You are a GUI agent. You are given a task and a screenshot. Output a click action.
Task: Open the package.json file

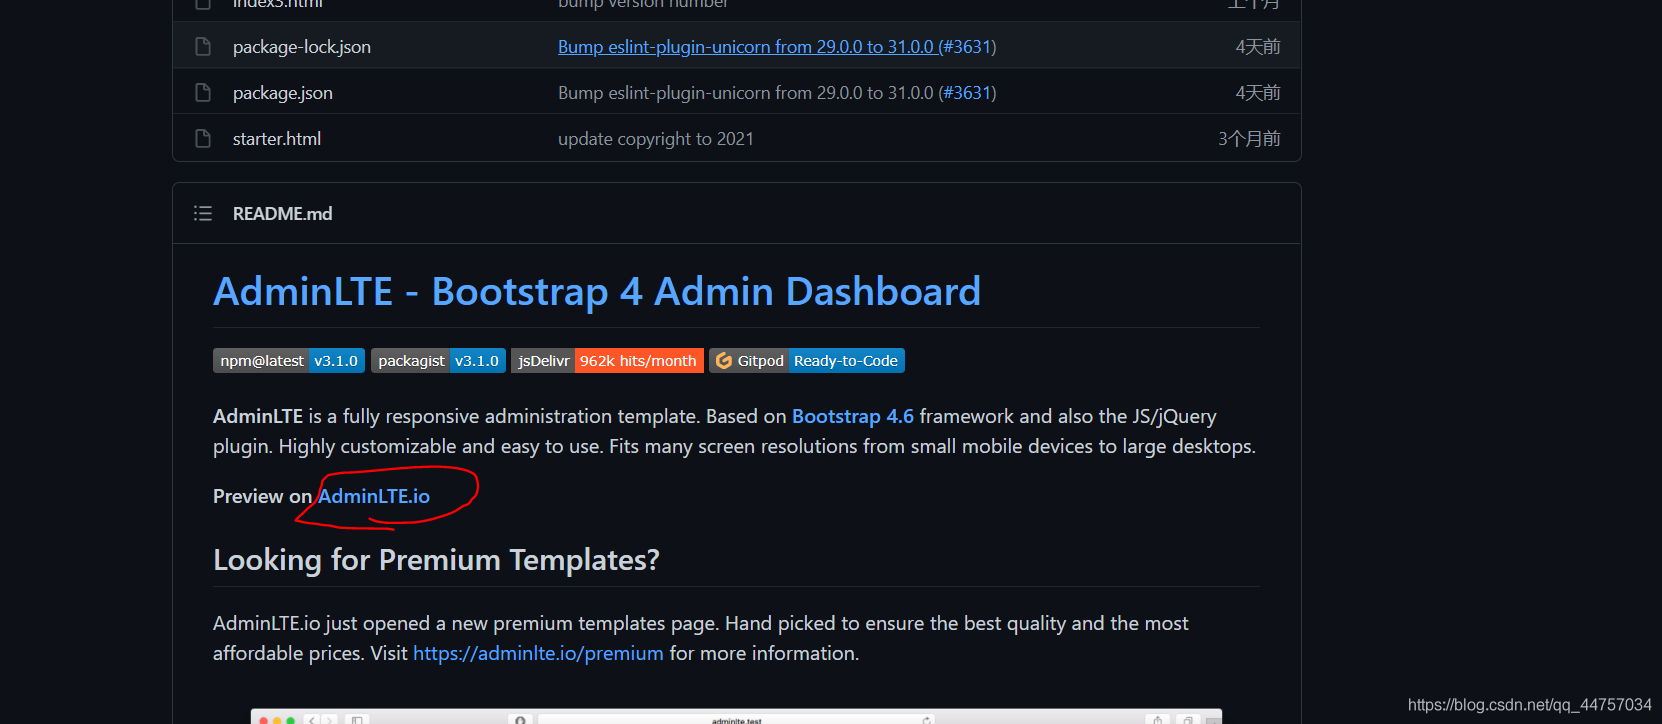click(x=283, y=93)
